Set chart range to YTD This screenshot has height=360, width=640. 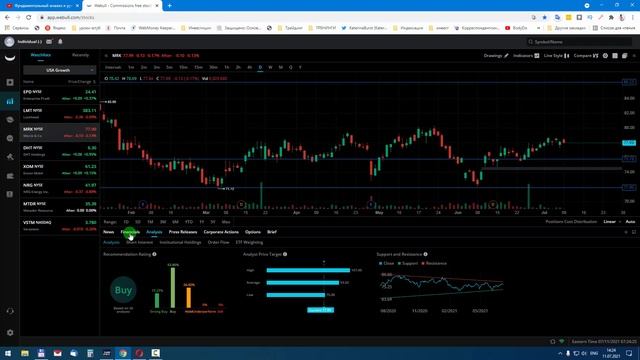pos(189,222)
